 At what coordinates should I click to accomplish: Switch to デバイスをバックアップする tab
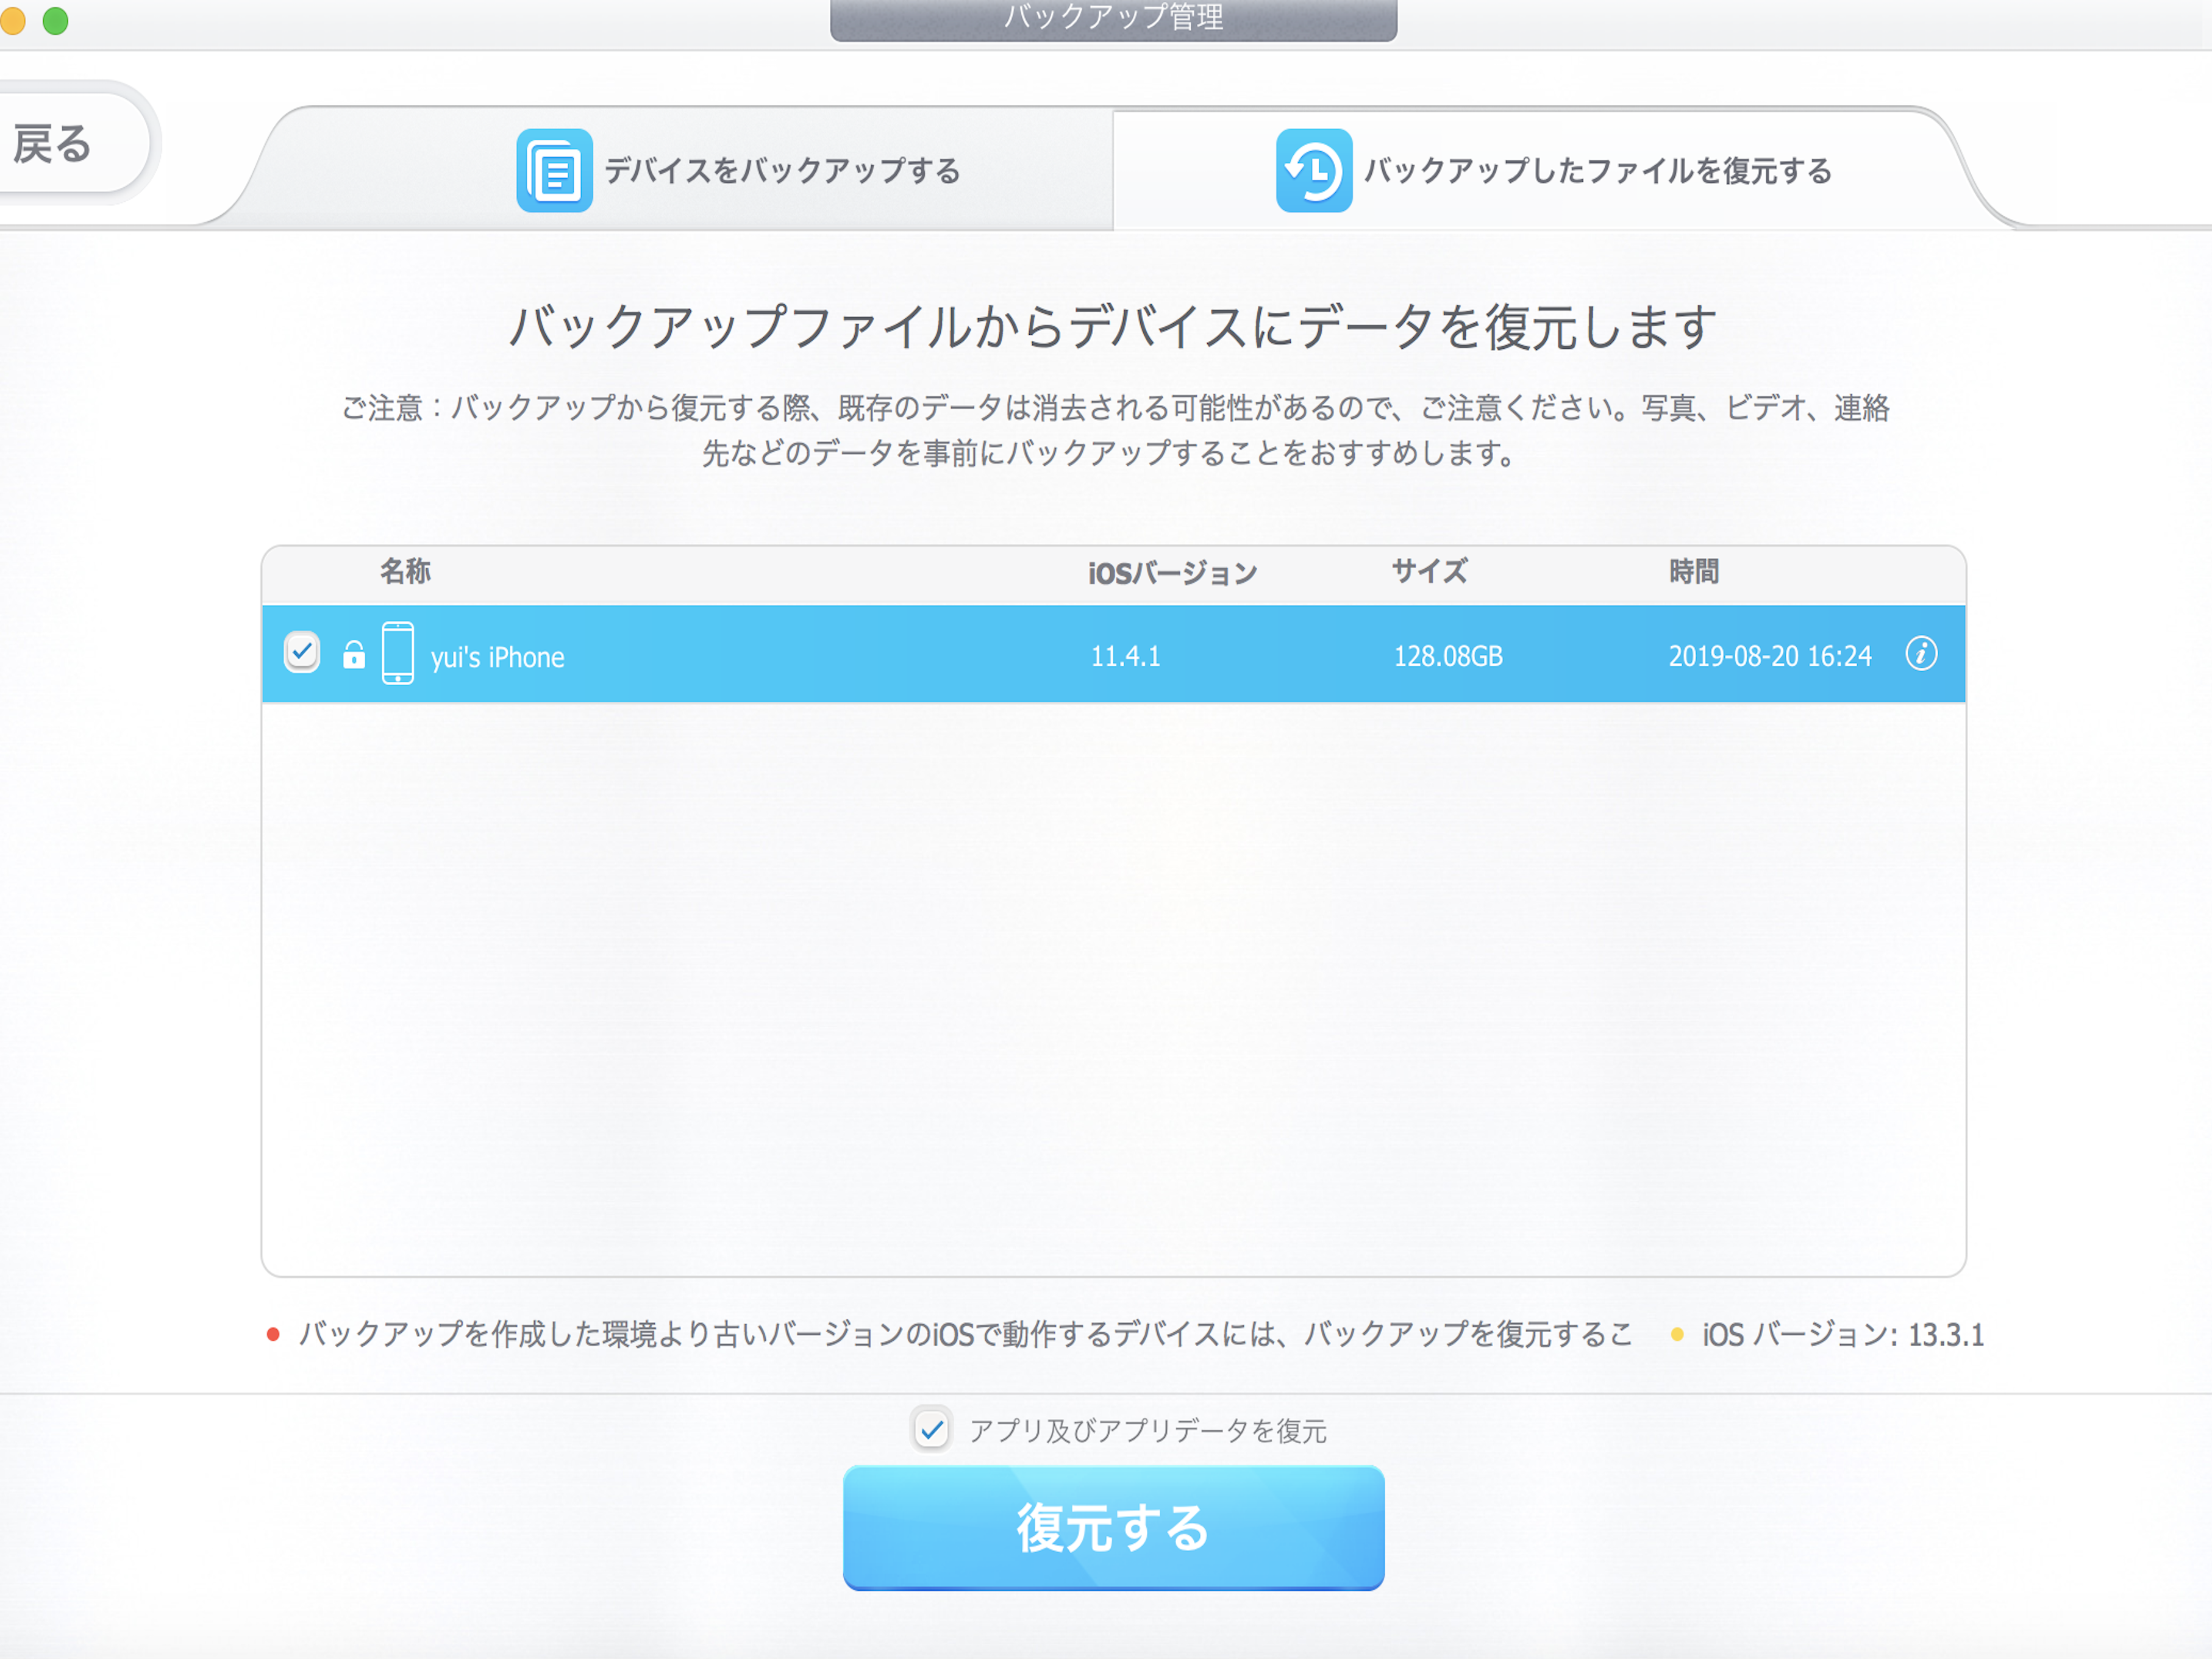click(738, 170)
